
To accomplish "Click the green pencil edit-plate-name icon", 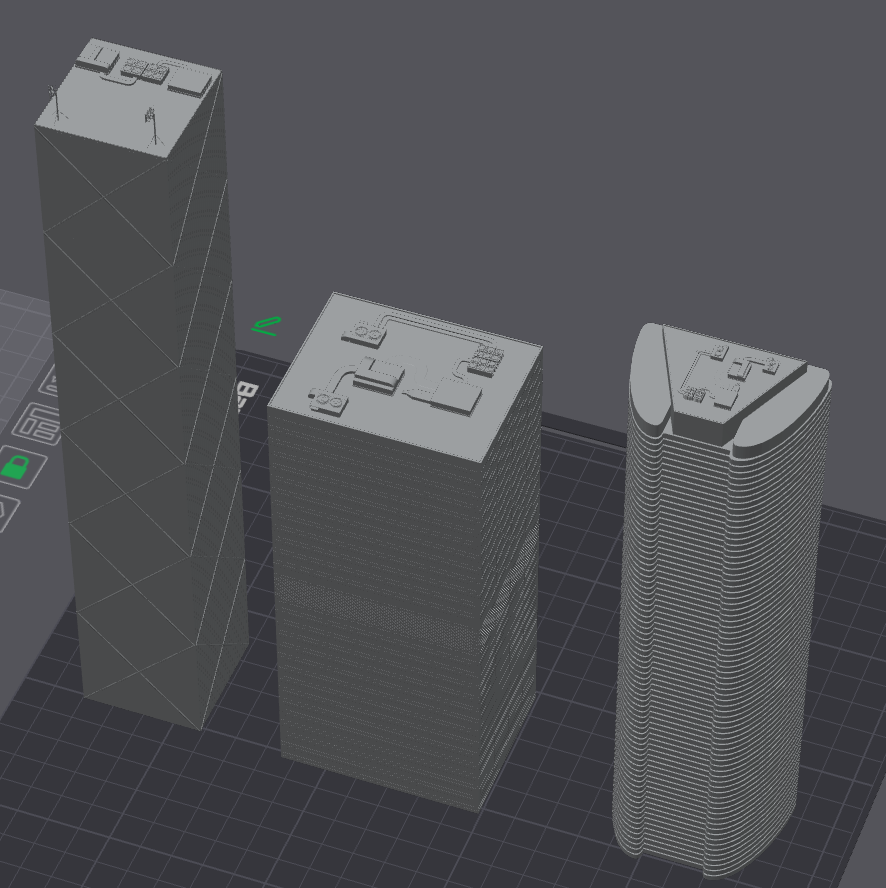I will (x=266, y=326).
